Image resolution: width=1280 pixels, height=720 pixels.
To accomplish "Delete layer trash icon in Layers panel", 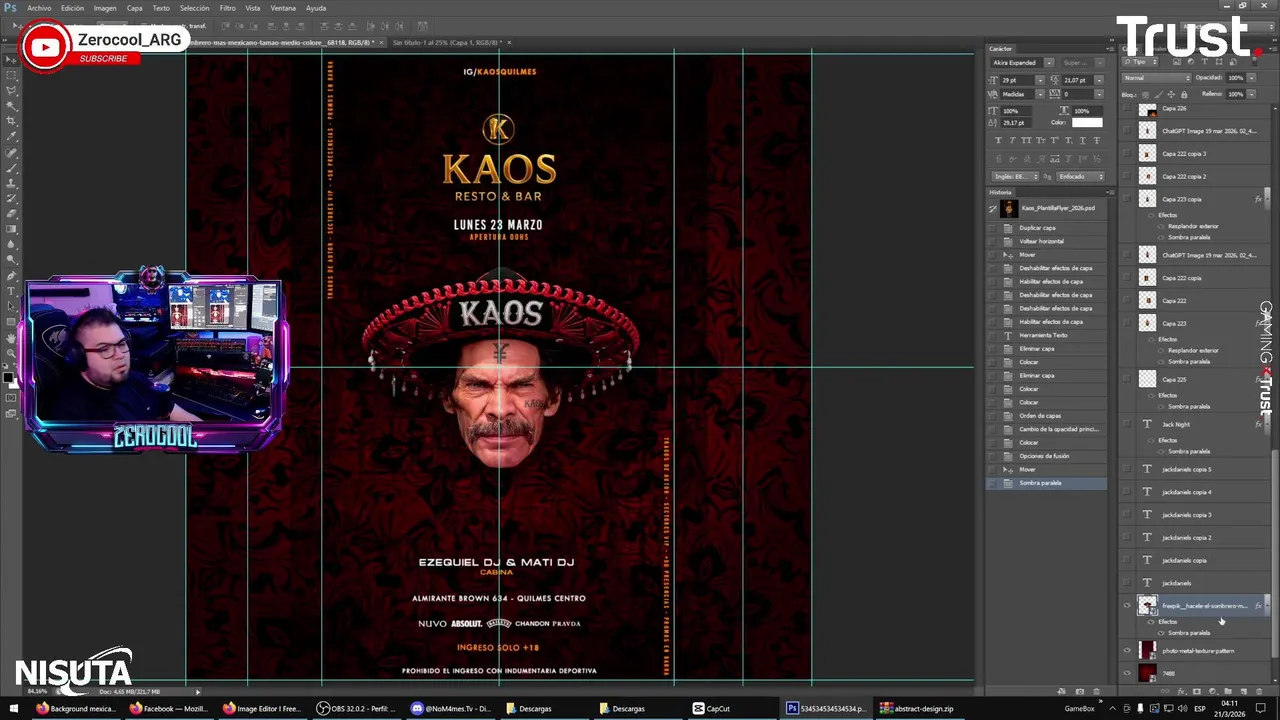I will click(x=1259, y=692).
